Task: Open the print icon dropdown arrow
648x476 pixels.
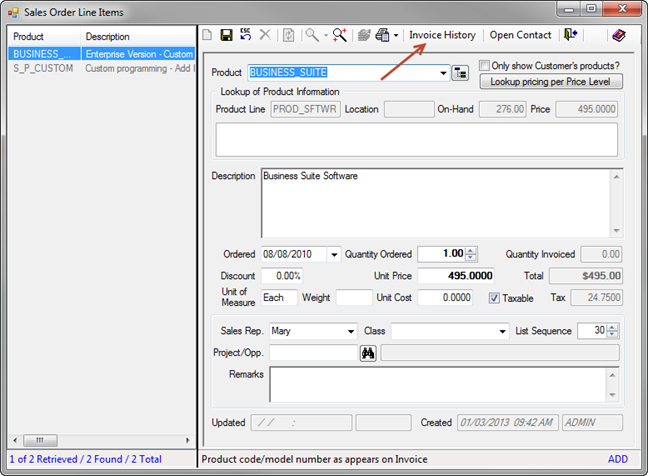Action: coord(396,36)
